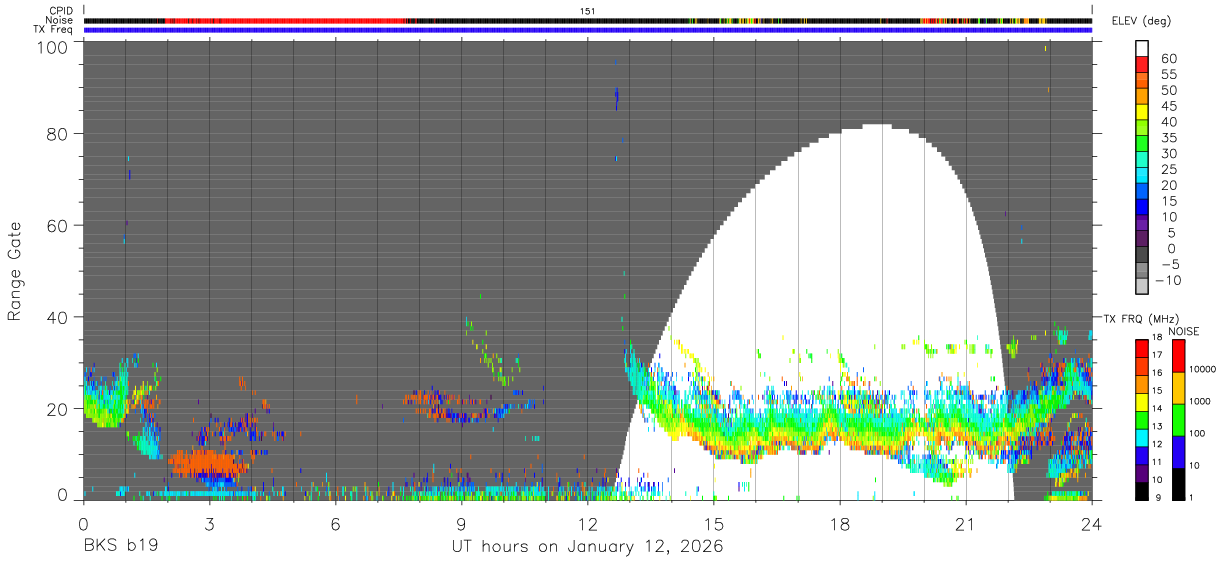This screenshot has height=567, width=1228.
Task: Click the Range Gate axis title
Action: pos(15,272)
